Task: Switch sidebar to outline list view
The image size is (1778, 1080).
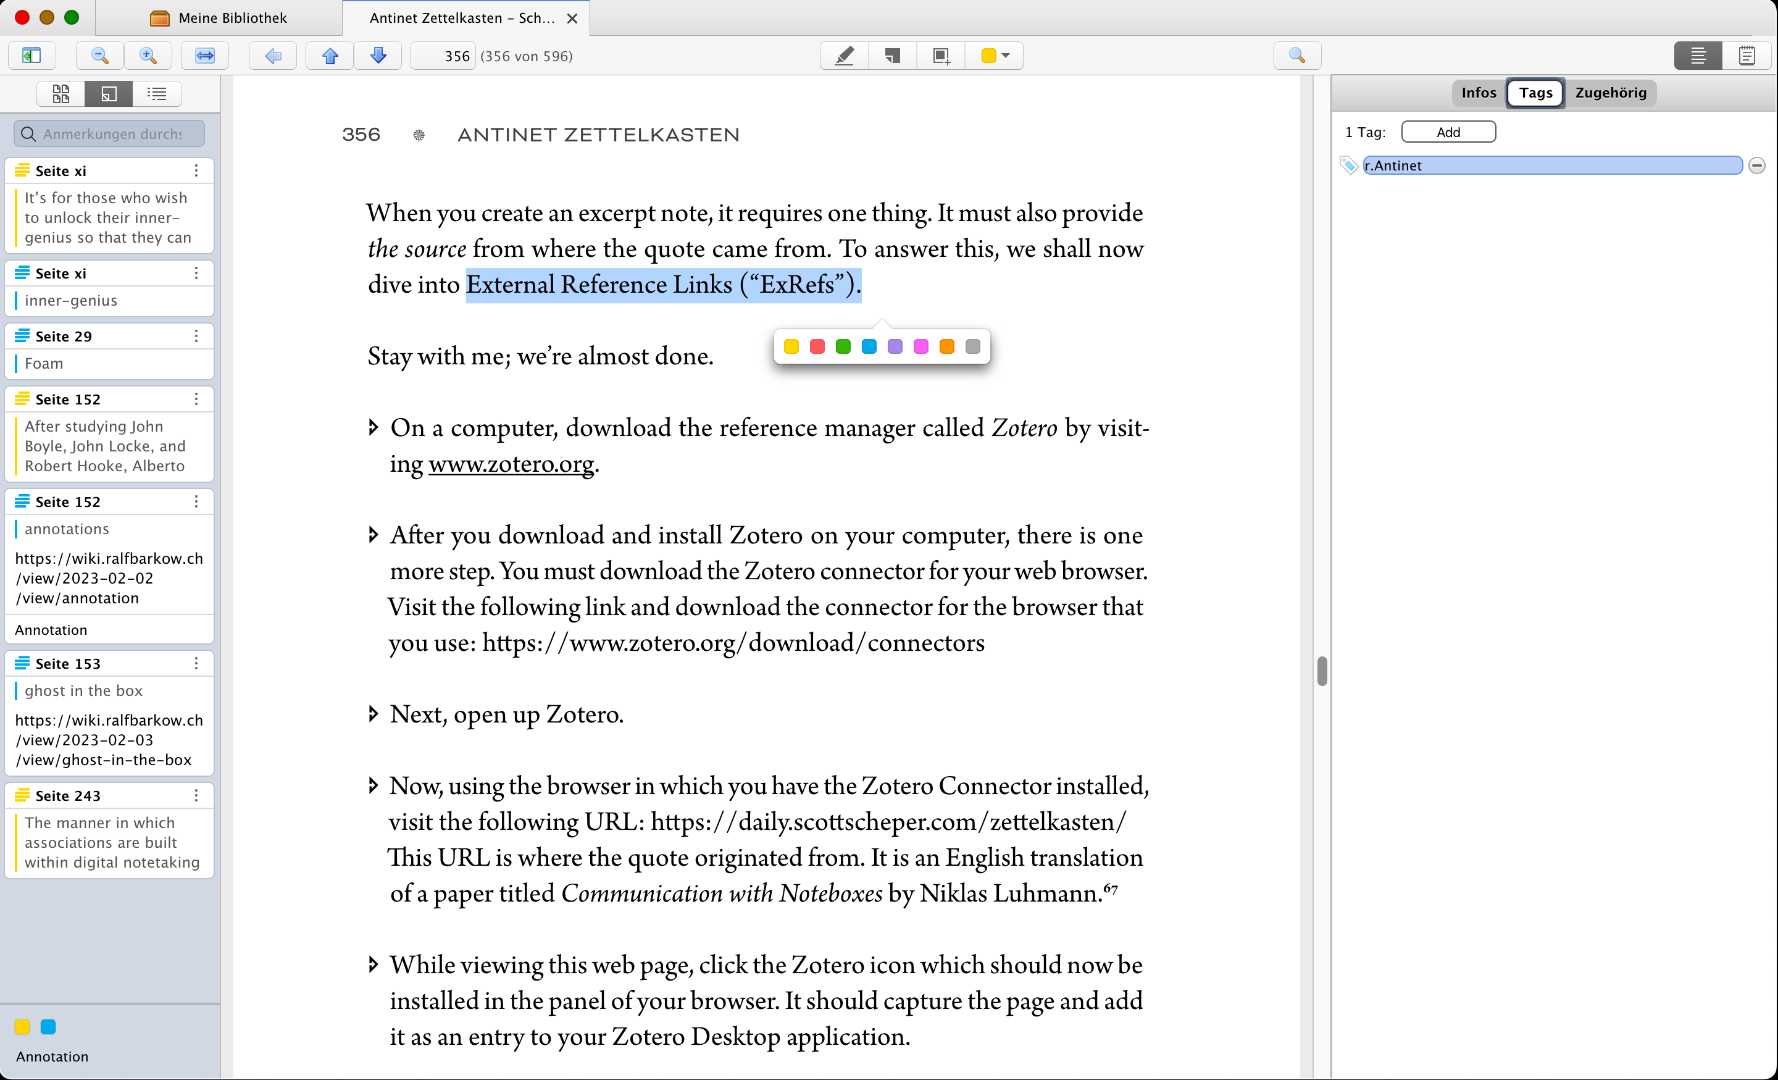Action: [x=157, y=94]
